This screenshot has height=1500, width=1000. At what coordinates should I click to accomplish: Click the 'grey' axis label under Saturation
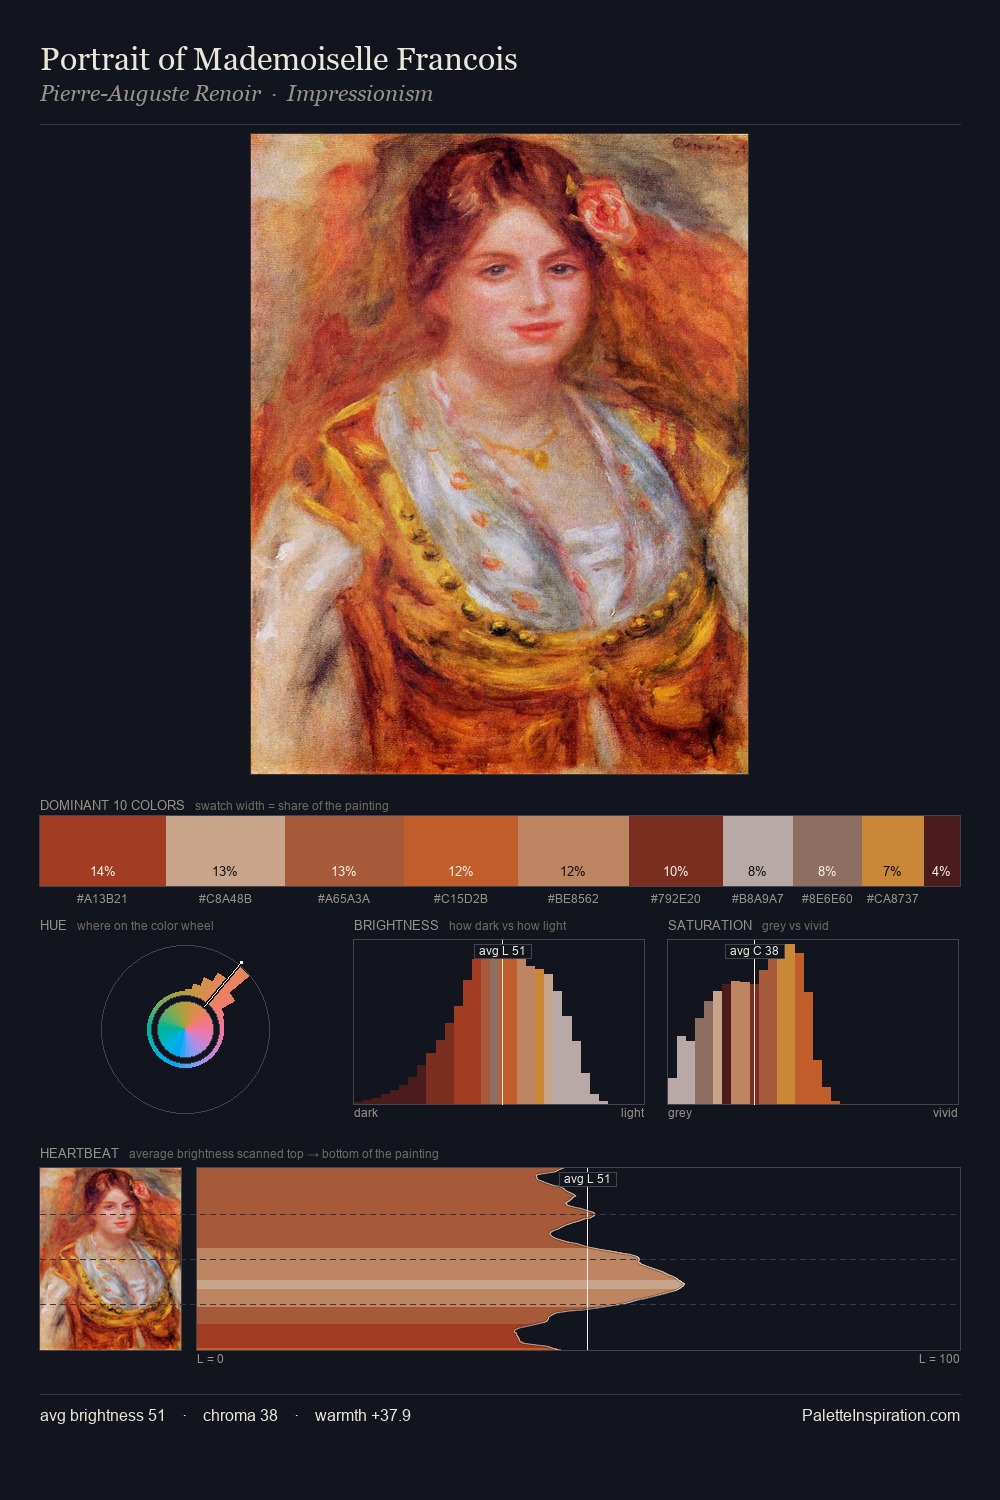click(x=680, y=1113)
